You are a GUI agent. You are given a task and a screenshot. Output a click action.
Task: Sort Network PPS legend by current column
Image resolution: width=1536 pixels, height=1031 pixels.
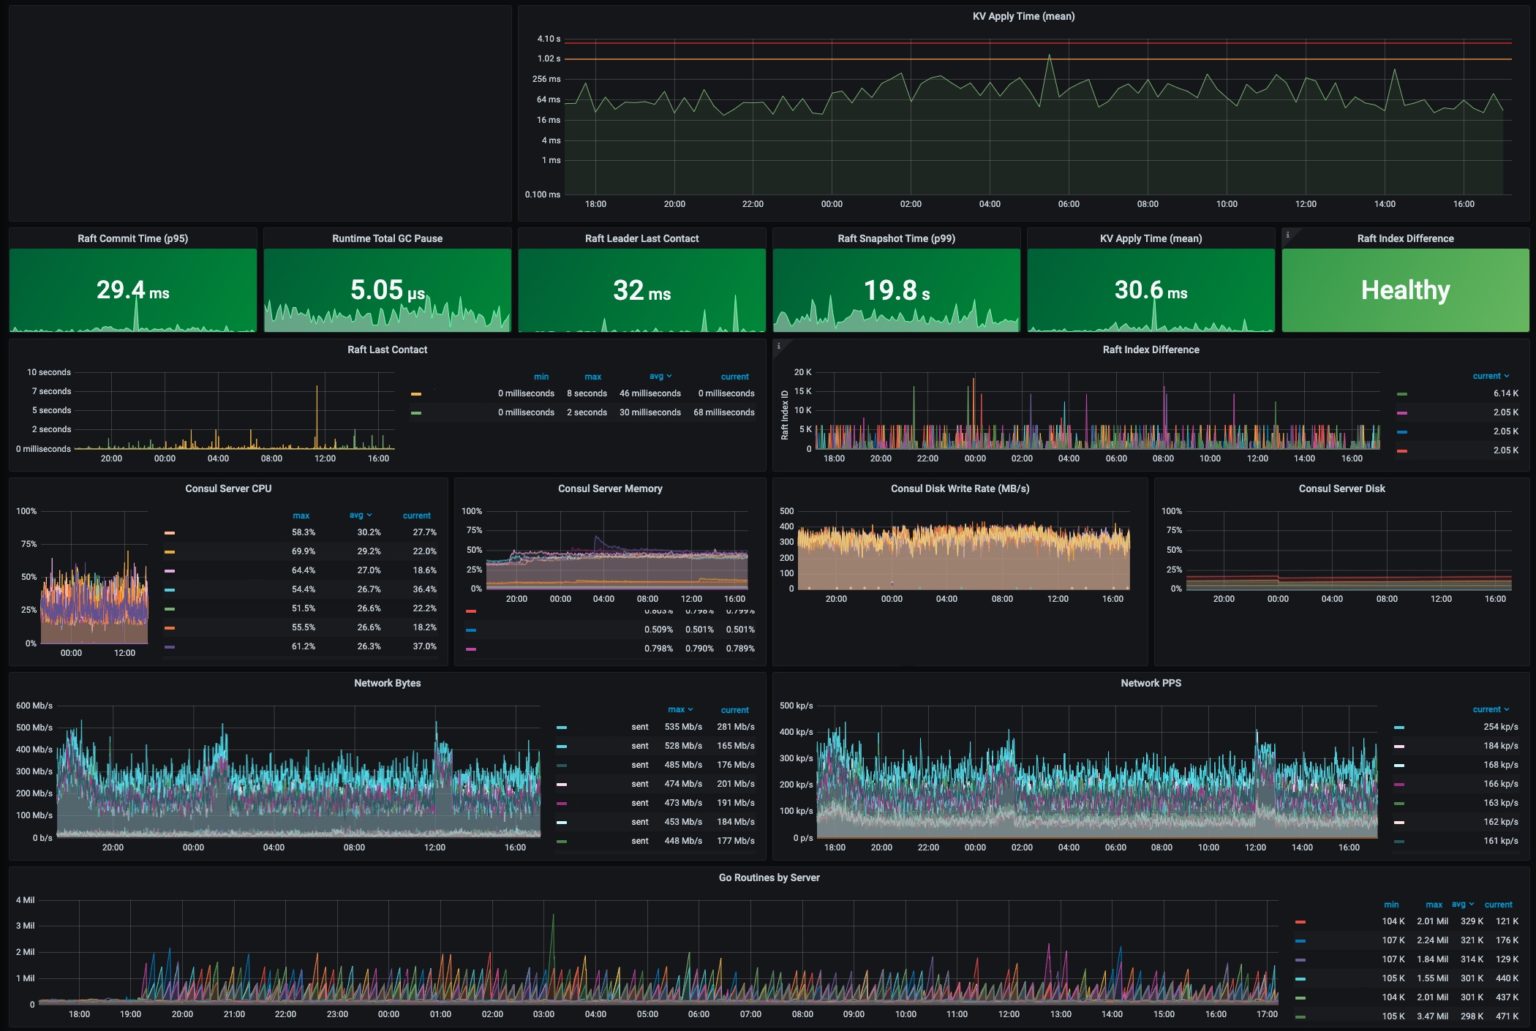click(x=1490, y=710)
